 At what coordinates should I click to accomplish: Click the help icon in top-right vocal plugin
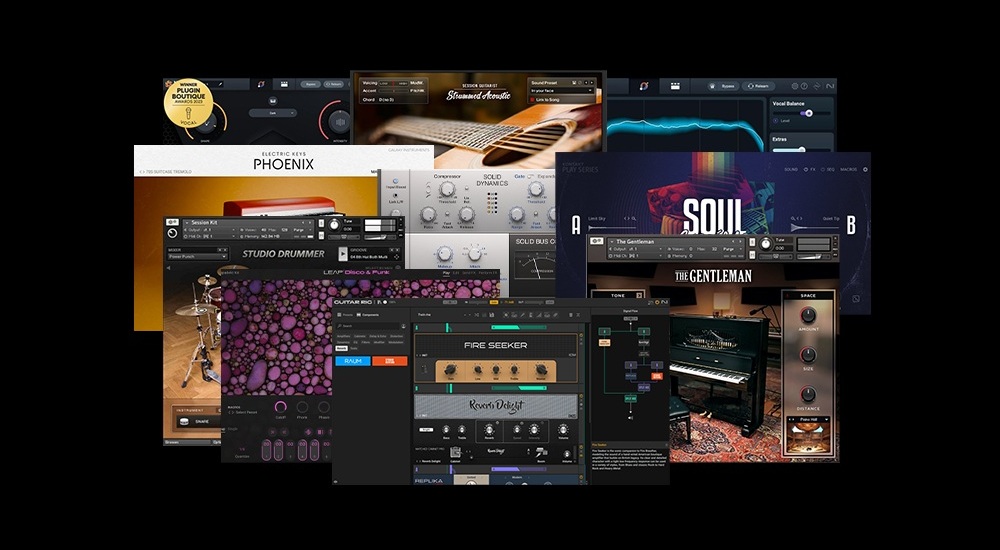pyautogui.click(x=804, y=86)
